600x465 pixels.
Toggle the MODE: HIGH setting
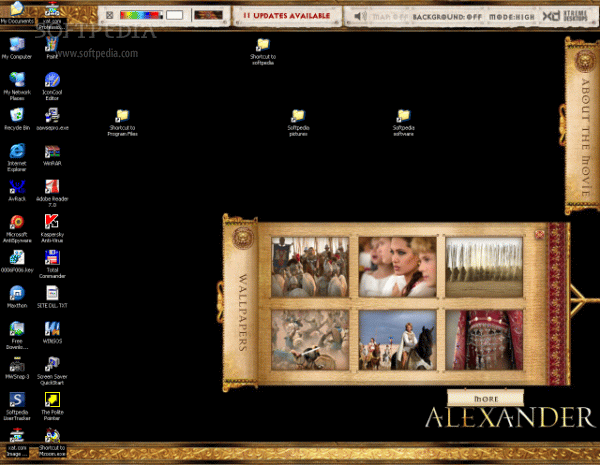point(512,17)
